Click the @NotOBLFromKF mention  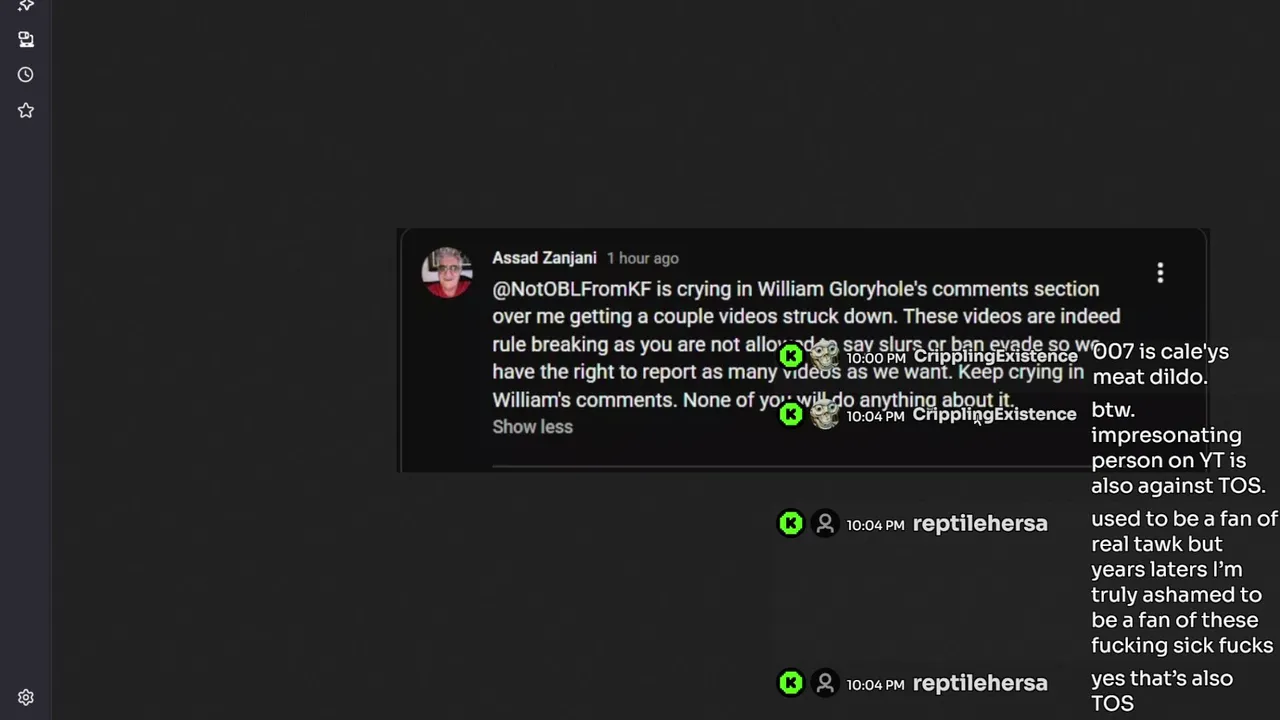click(x=571, y=289)
